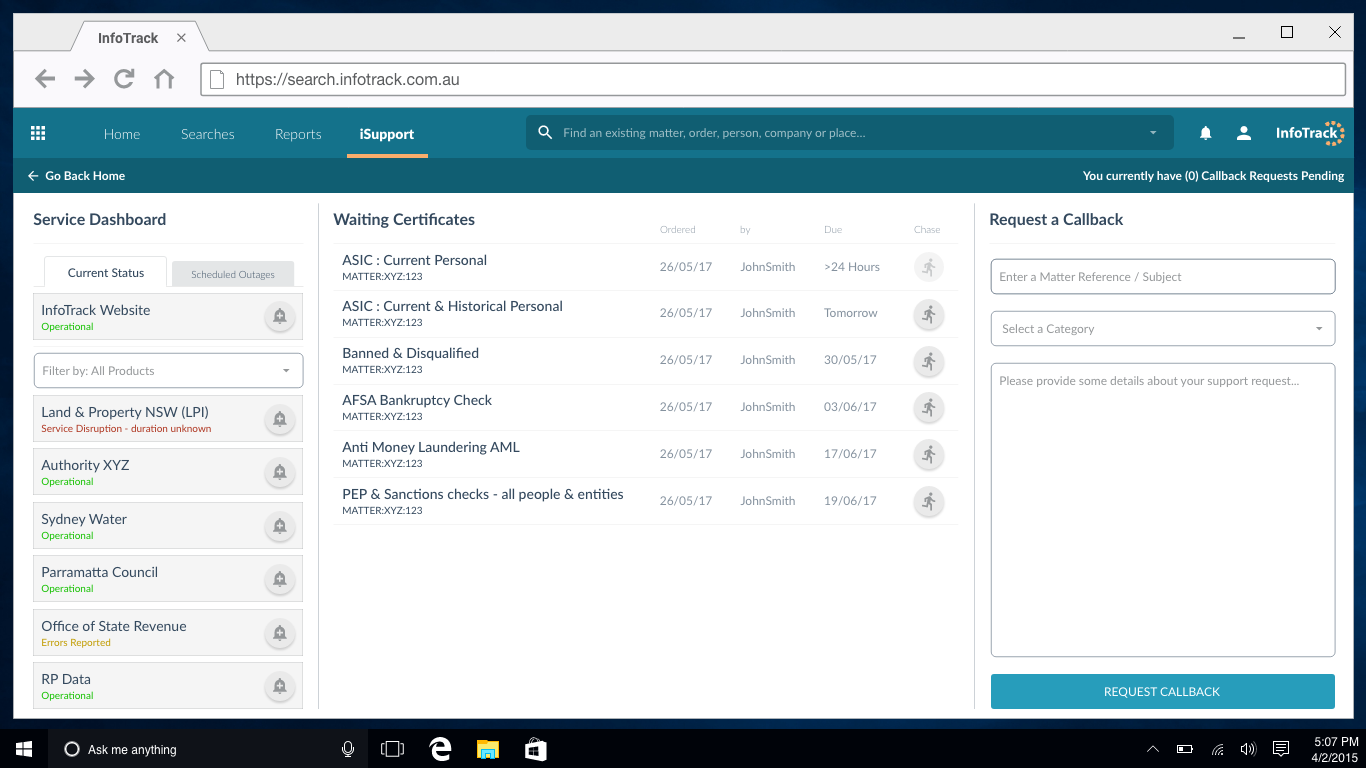Select the Office of State Revenue service
Screen dimensions: 1366x768
pyautogui.click(x=168, y=633)
